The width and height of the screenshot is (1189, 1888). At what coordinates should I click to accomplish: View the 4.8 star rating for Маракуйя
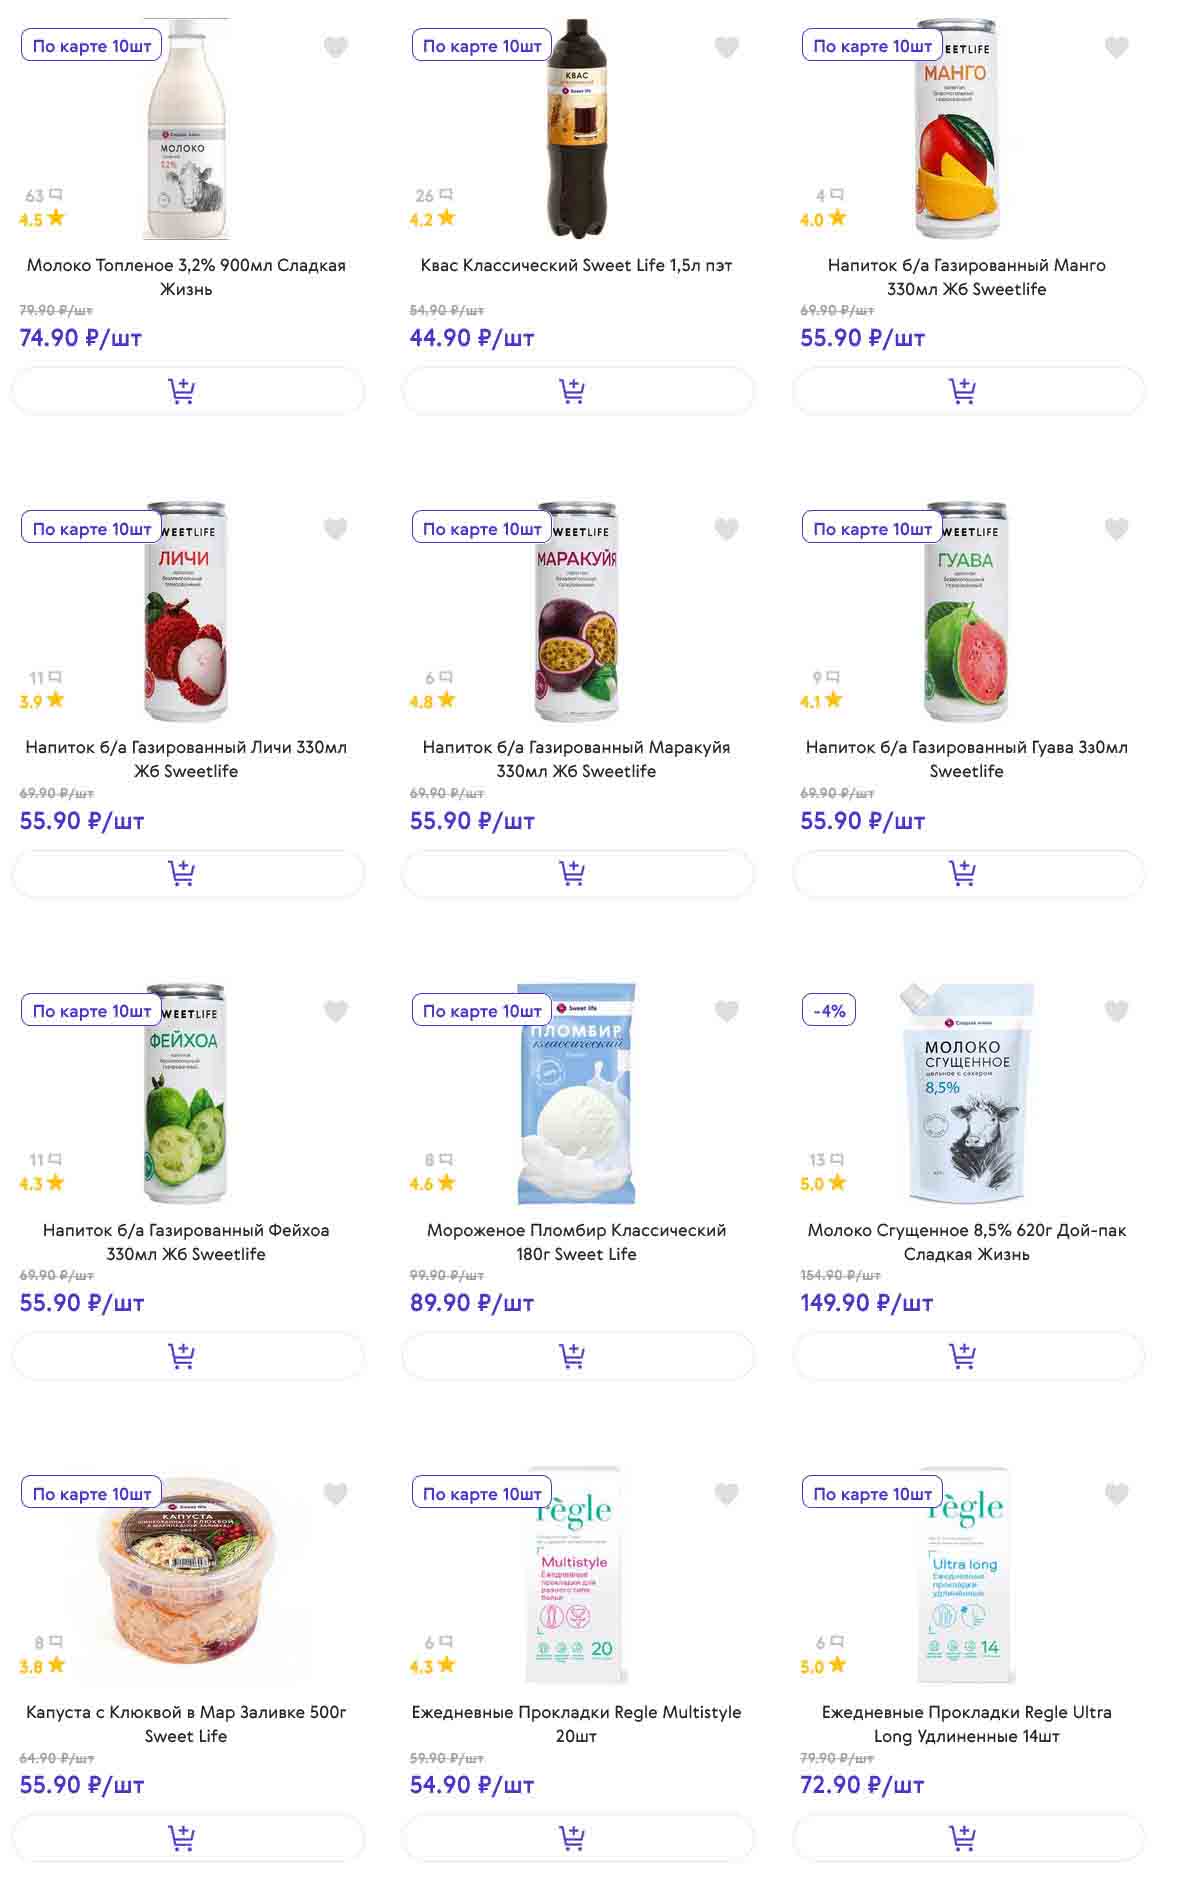(432, 701)
